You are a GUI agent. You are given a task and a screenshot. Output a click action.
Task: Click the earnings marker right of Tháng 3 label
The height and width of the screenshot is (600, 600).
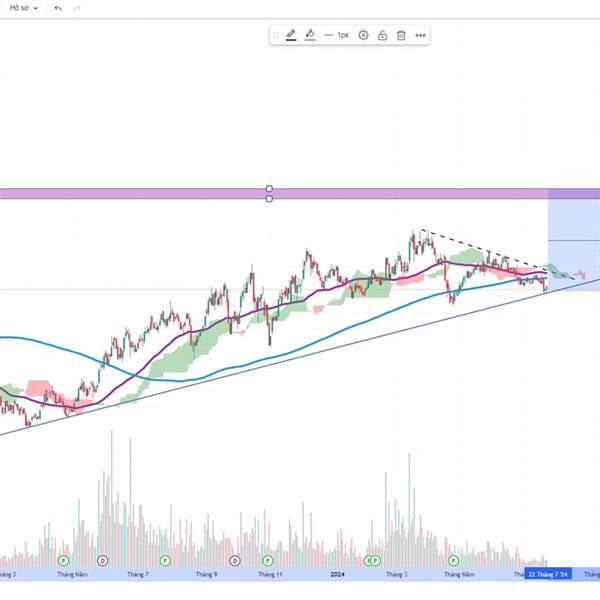point(453,561)
